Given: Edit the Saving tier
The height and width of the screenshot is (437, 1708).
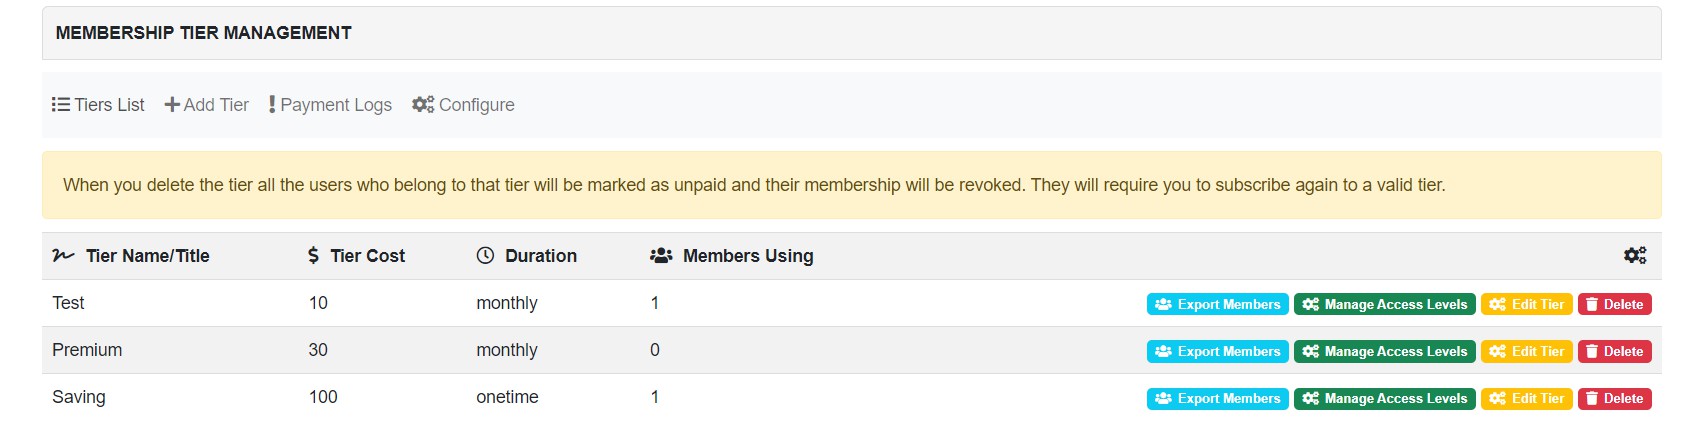Looking at the screenshot, I should pos(1526,398).
